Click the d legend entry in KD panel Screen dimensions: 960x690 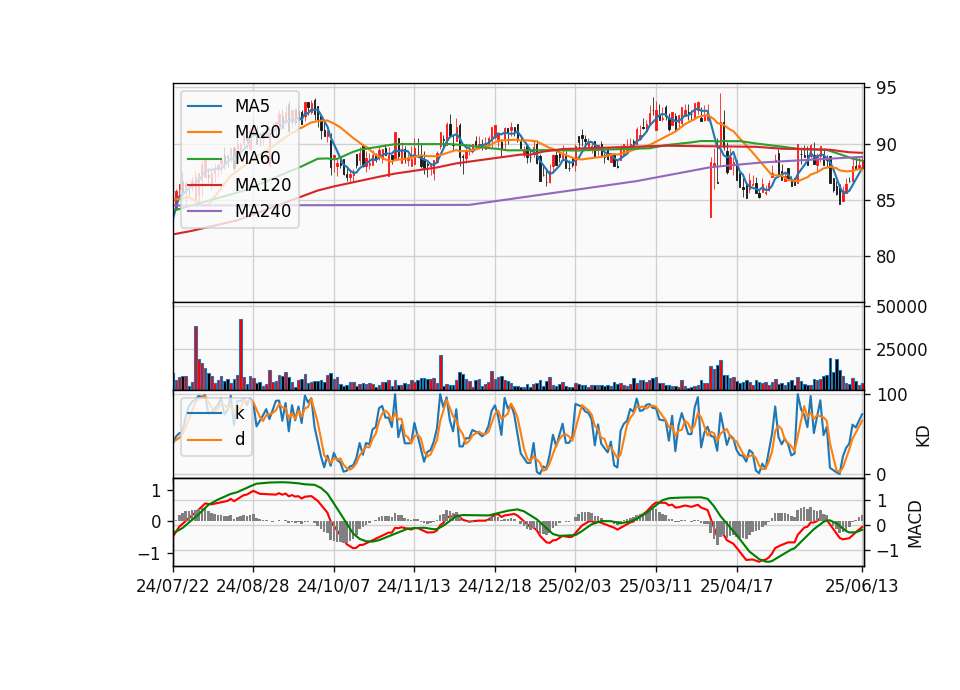(x=239, y=439)
